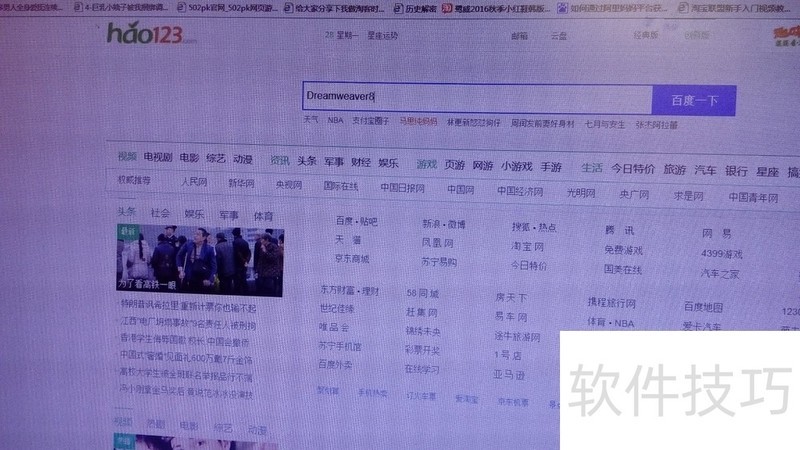
Task: Select 军事 in the top navigation bar
Action: 334,162
